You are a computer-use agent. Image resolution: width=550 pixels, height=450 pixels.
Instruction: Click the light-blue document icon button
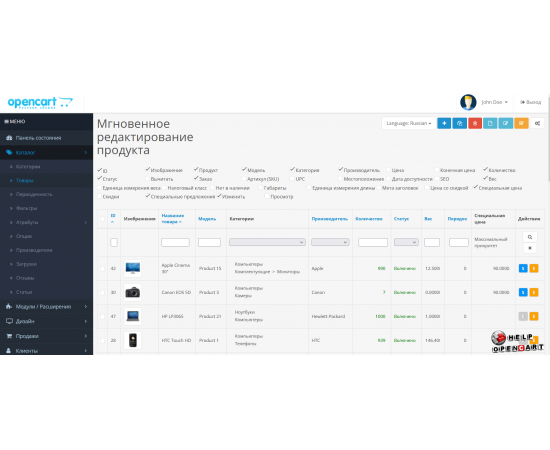pyautogui.click(x=490, y=123)
